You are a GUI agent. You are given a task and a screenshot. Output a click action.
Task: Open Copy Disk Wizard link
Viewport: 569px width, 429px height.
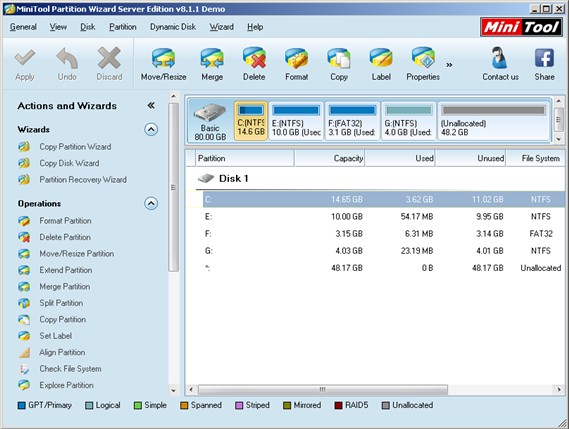(69, 163)
